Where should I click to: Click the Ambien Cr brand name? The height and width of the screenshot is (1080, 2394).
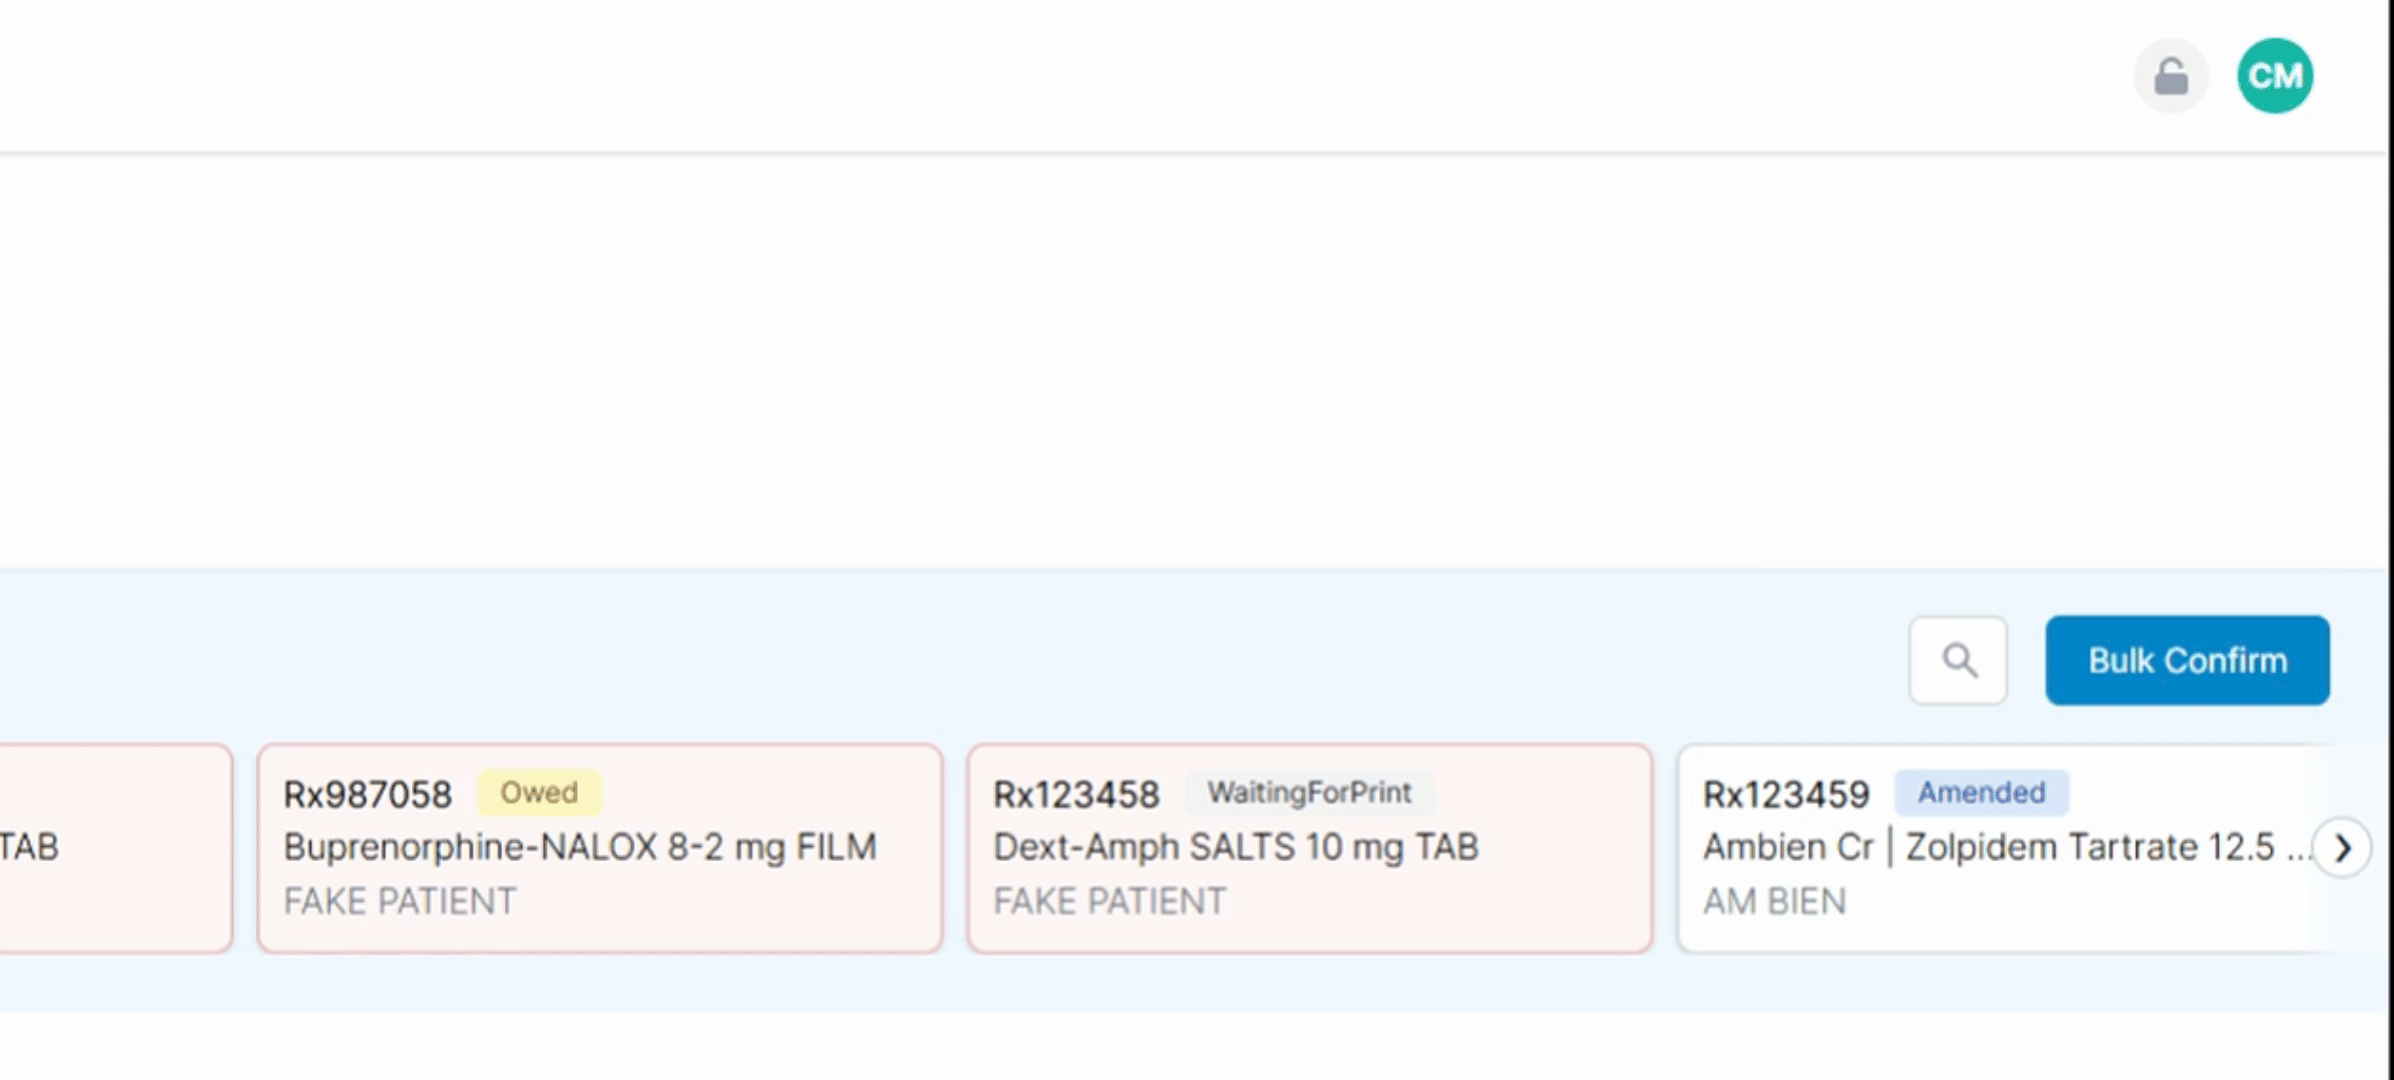(1788, 847)
